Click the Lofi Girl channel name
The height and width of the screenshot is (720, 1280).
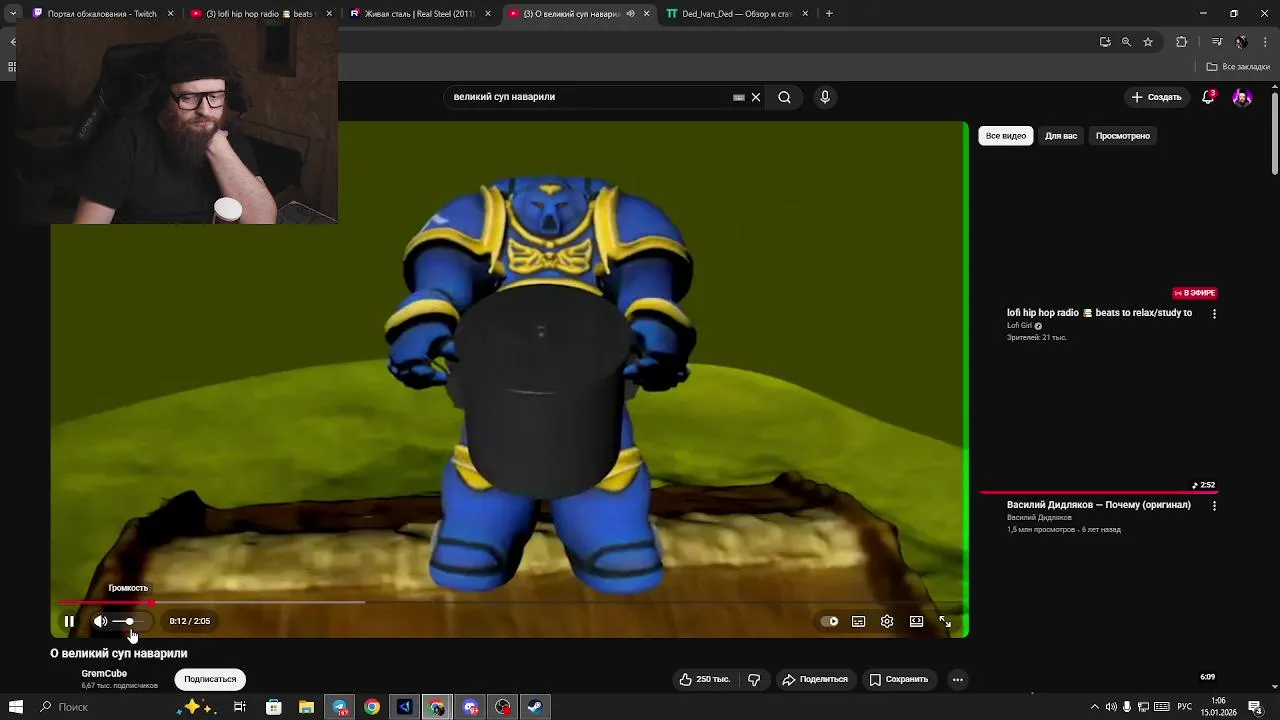(x=1019, y=326)
